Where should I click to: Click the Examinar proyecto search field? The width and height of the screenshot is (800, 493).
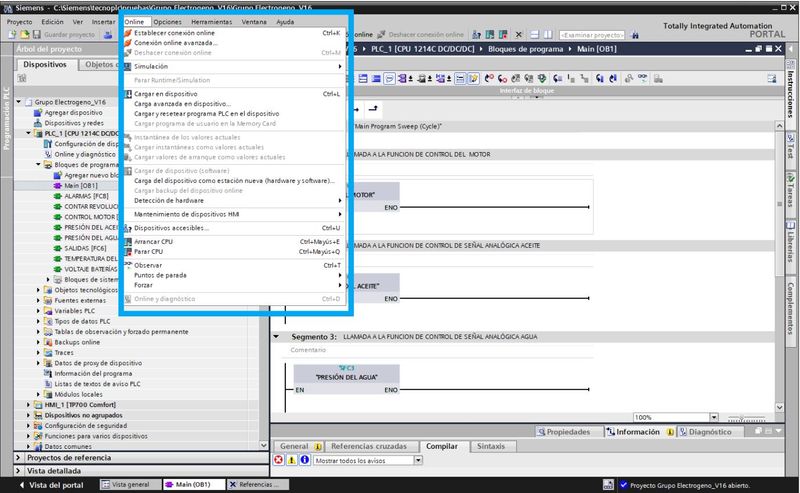tap(592, 35)
